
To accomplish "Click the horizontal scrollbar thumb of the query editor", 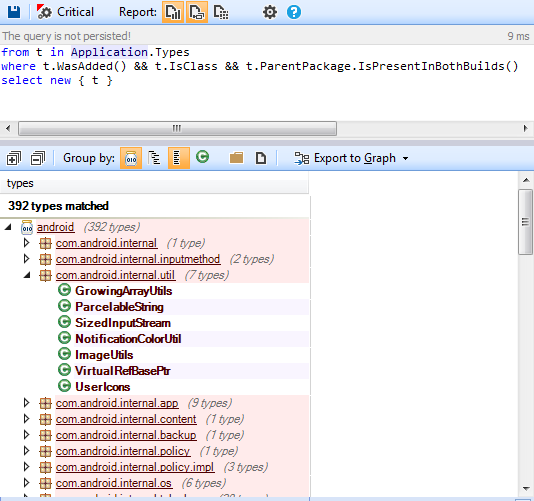I will click(177, 128).
